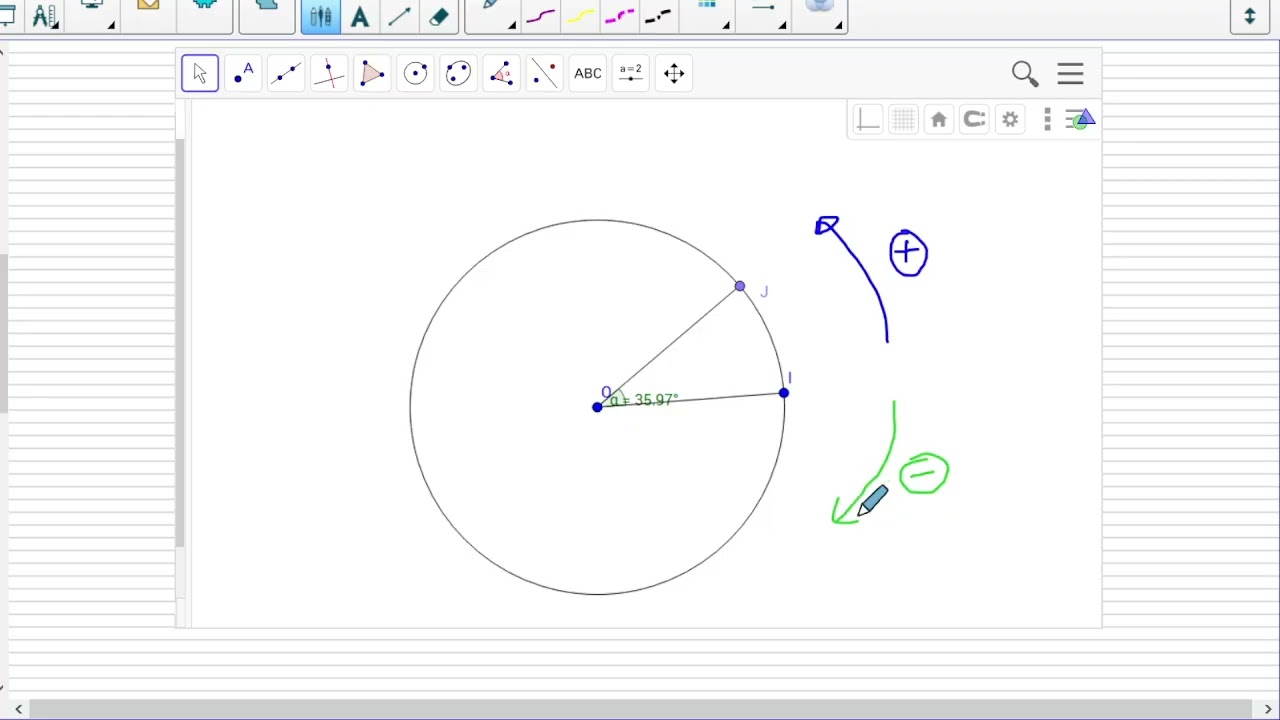This screenshot has width=1280, height=720.
Task: Select the whiteboard text A tool
Action: [360, 17]
